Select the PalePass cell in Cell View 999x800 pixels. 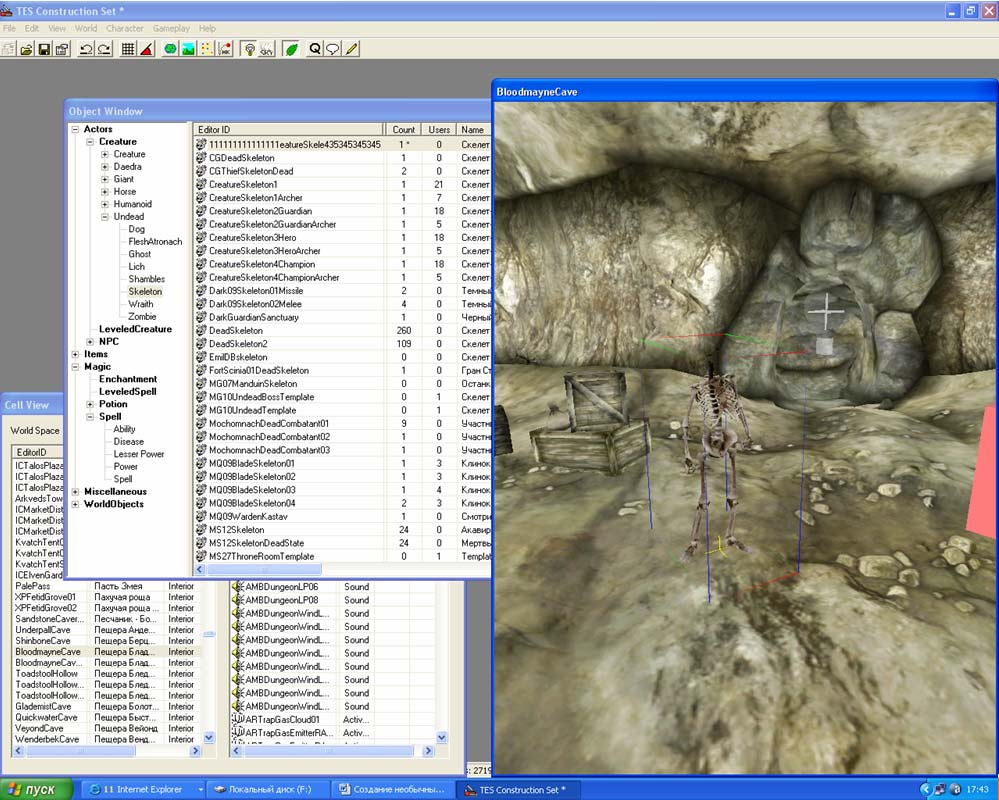(32, 586)
